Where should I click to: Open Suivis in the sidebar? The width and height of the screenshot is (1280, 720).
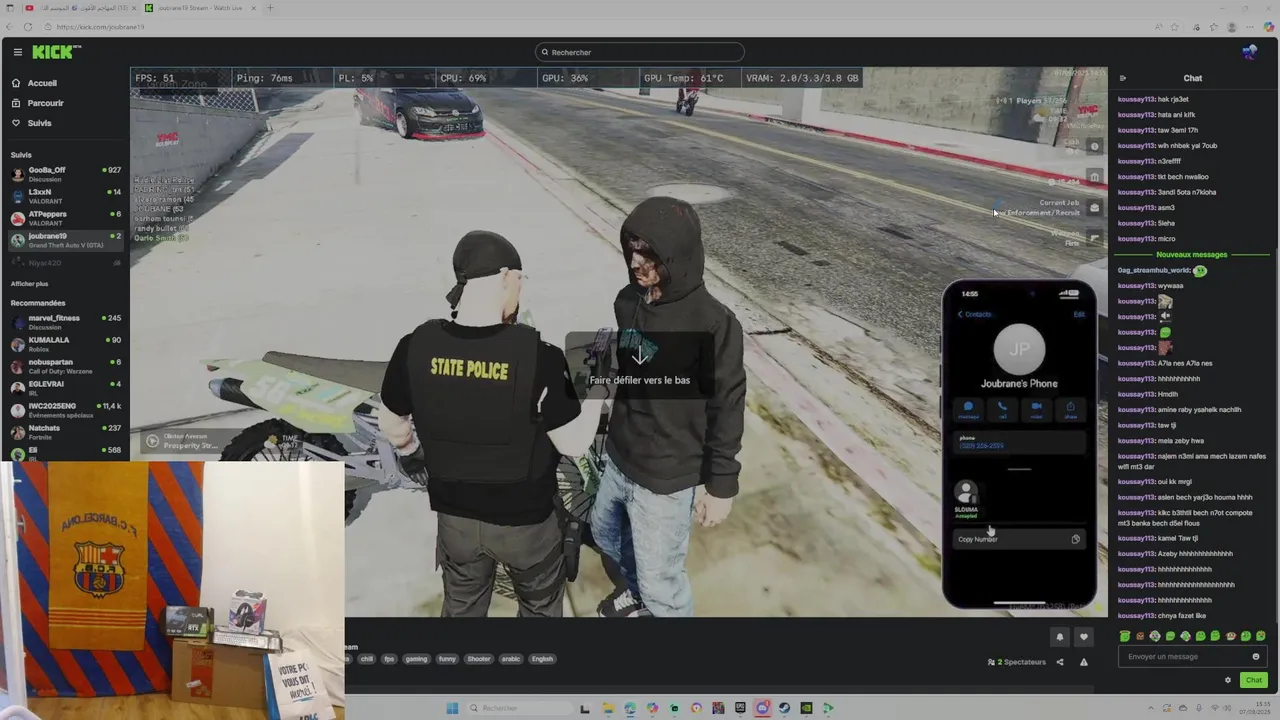click(31, 123)
